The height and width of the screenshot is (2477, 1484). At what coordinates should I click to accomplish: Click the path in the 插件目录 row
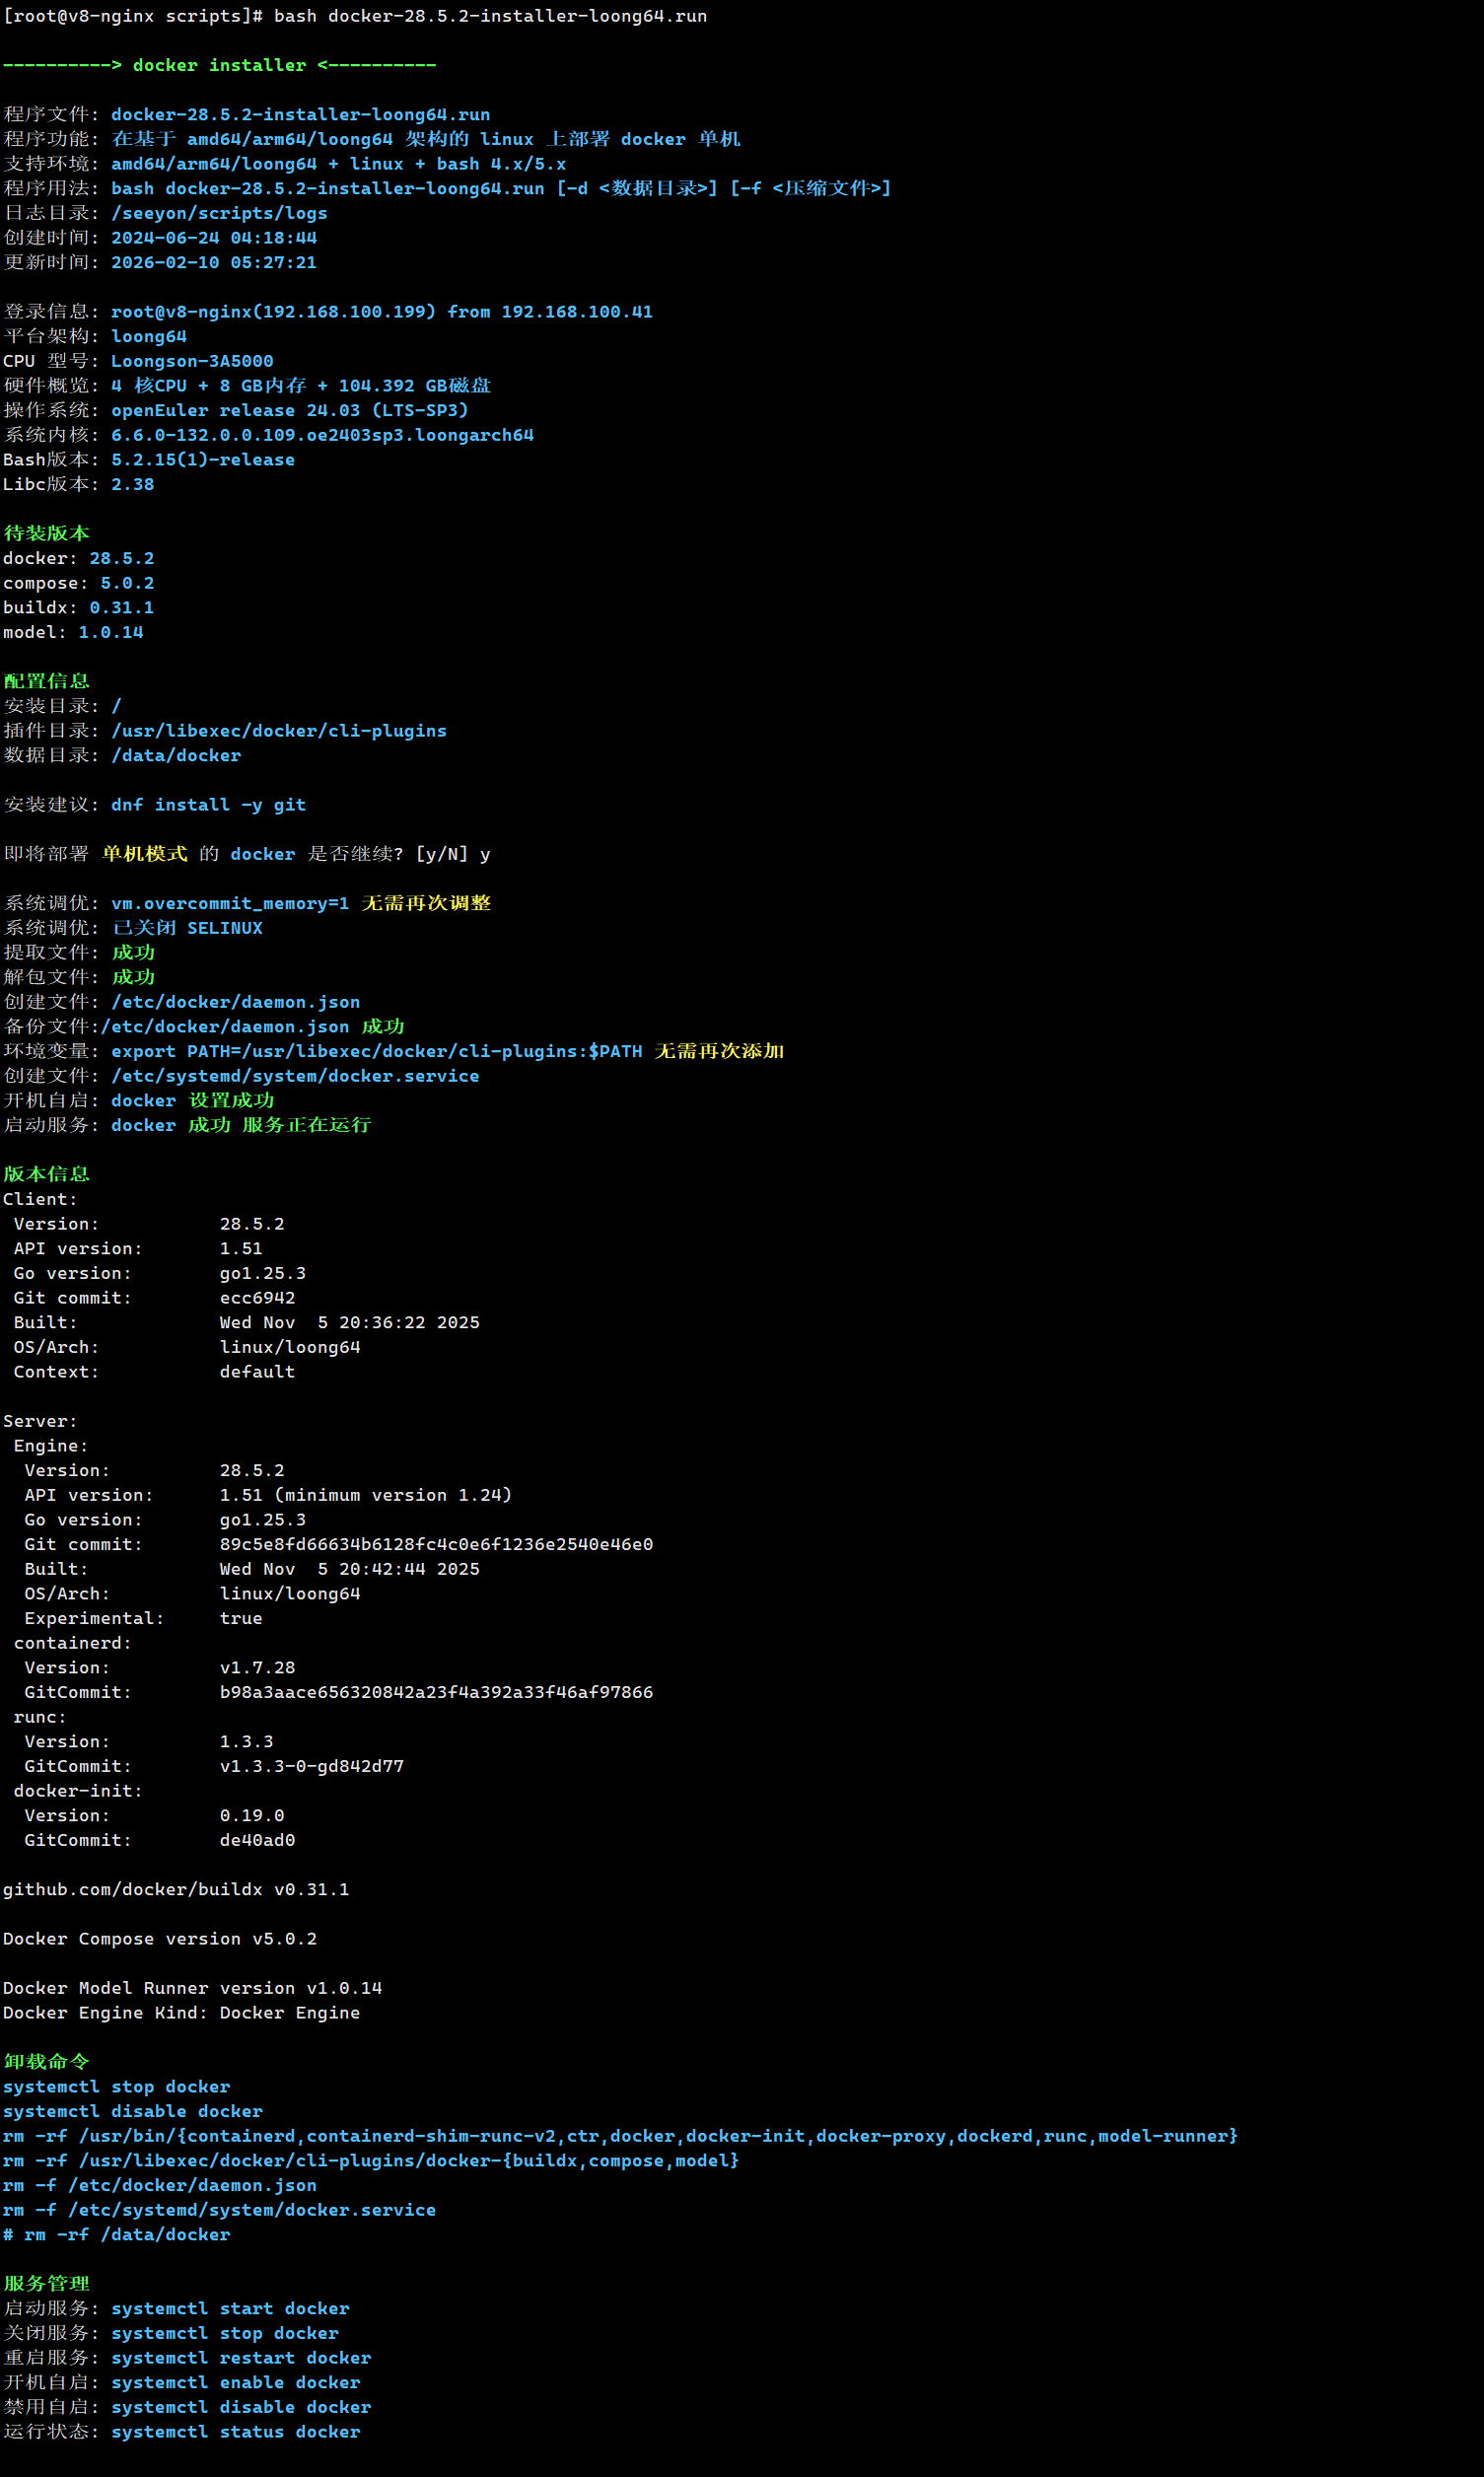tap(279, 731)
